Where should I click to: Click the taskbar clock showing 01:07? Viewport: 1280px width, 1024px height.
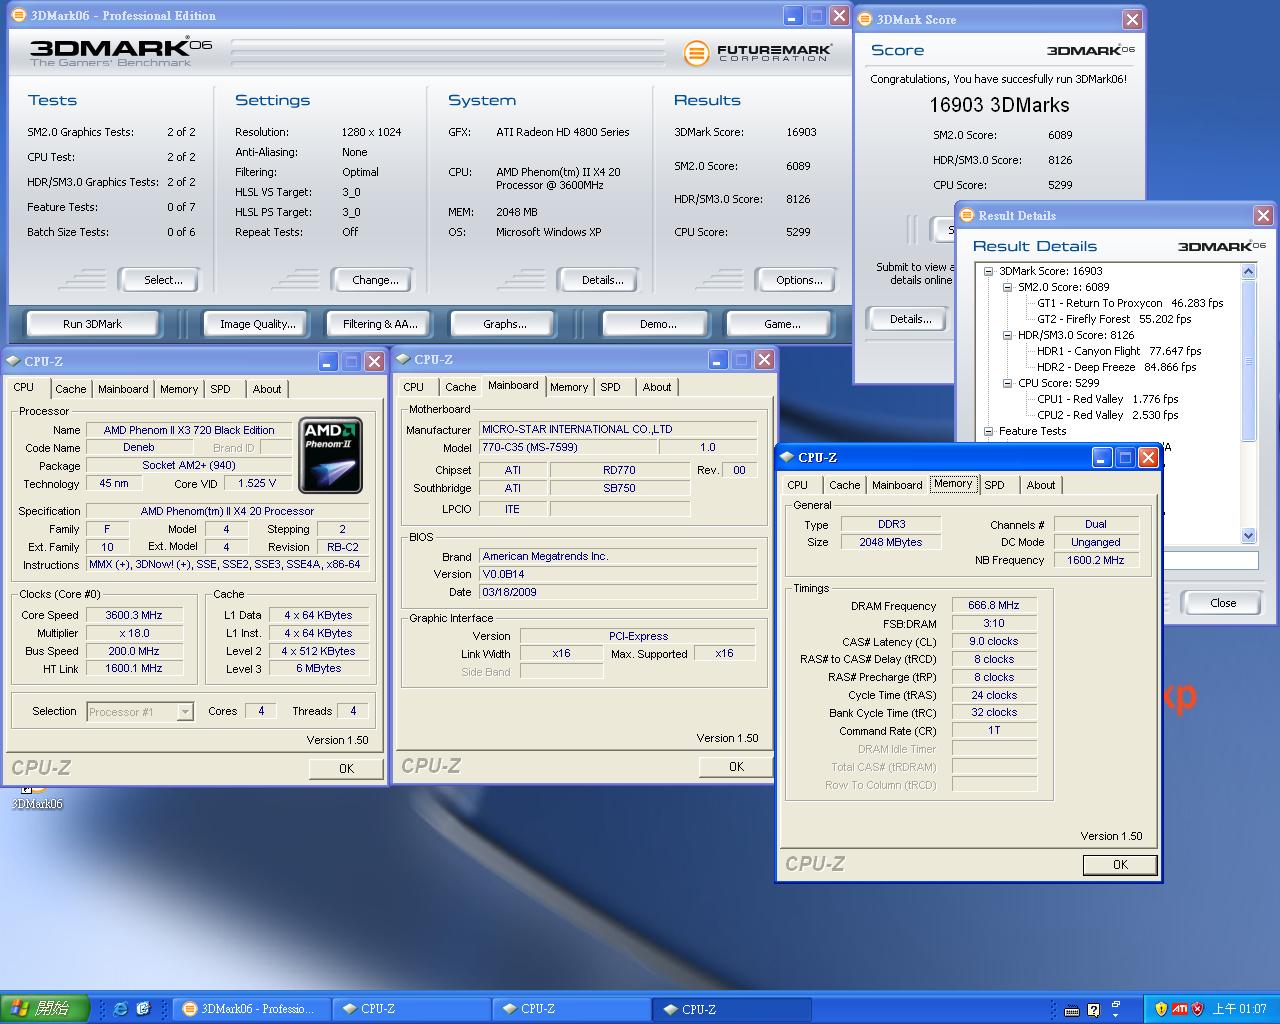pos(1239,1009)
